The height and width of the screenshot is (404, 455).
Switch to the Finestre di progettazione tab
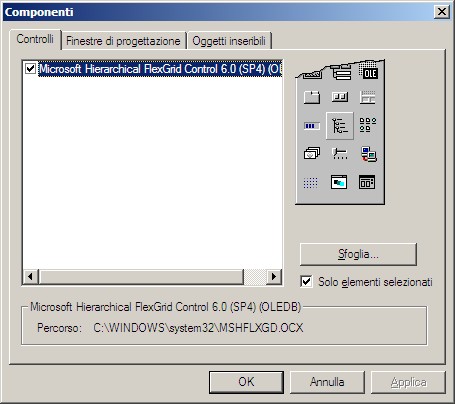click(x=123, y=41)
